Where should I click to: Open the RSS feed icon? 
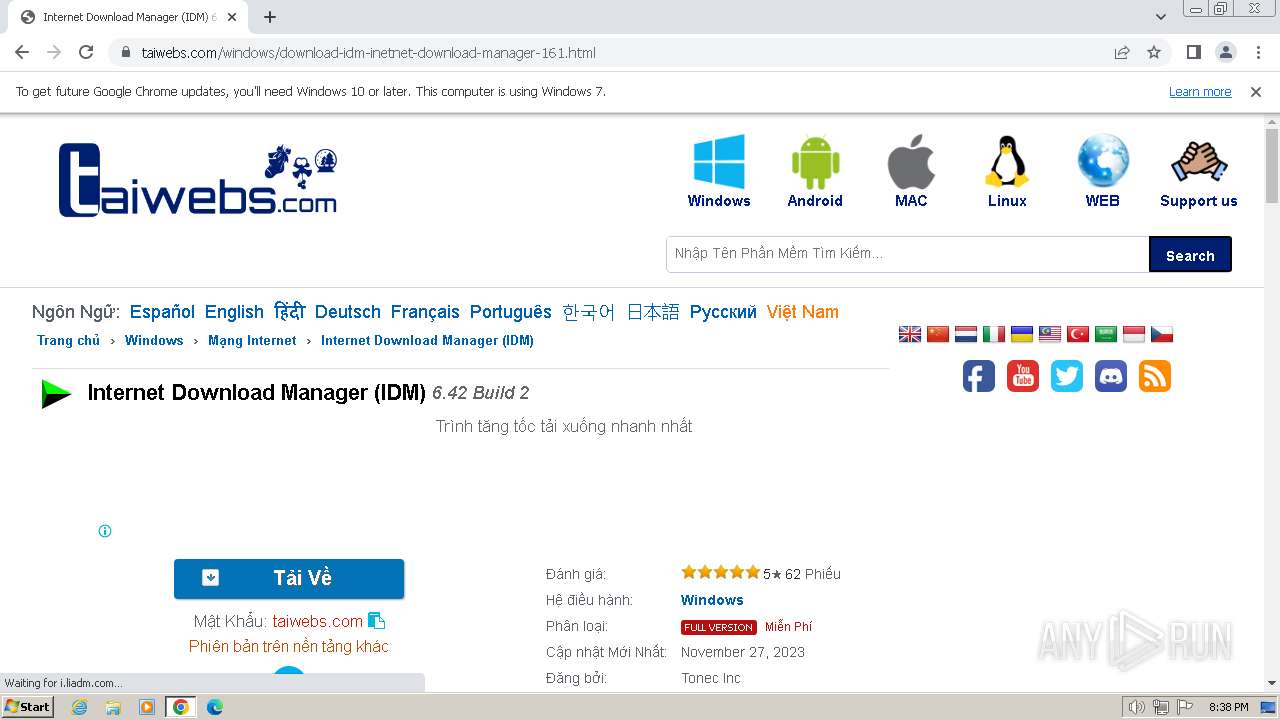tap(1155, 376)
